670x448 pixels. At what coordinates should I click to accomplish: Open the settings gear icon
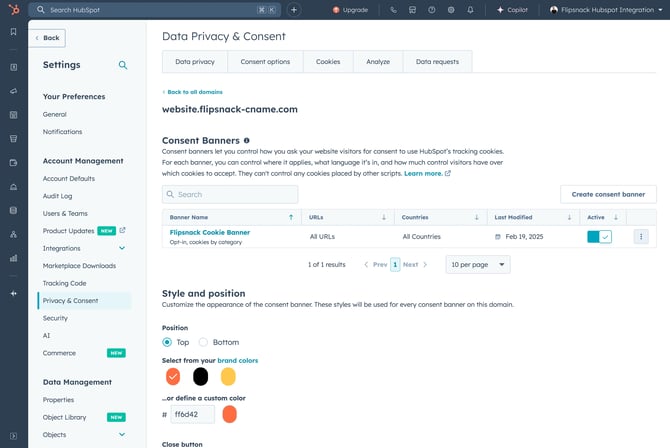(451, 9)
